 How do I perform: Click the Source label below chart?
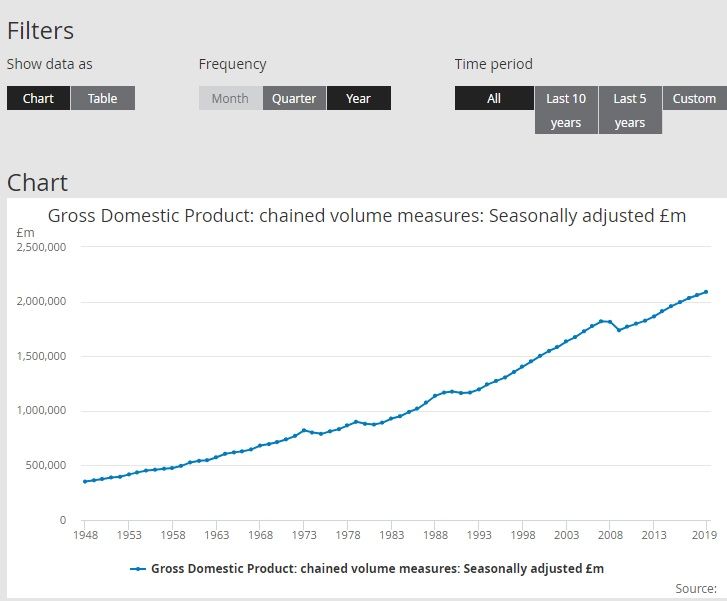pos(696,588)
